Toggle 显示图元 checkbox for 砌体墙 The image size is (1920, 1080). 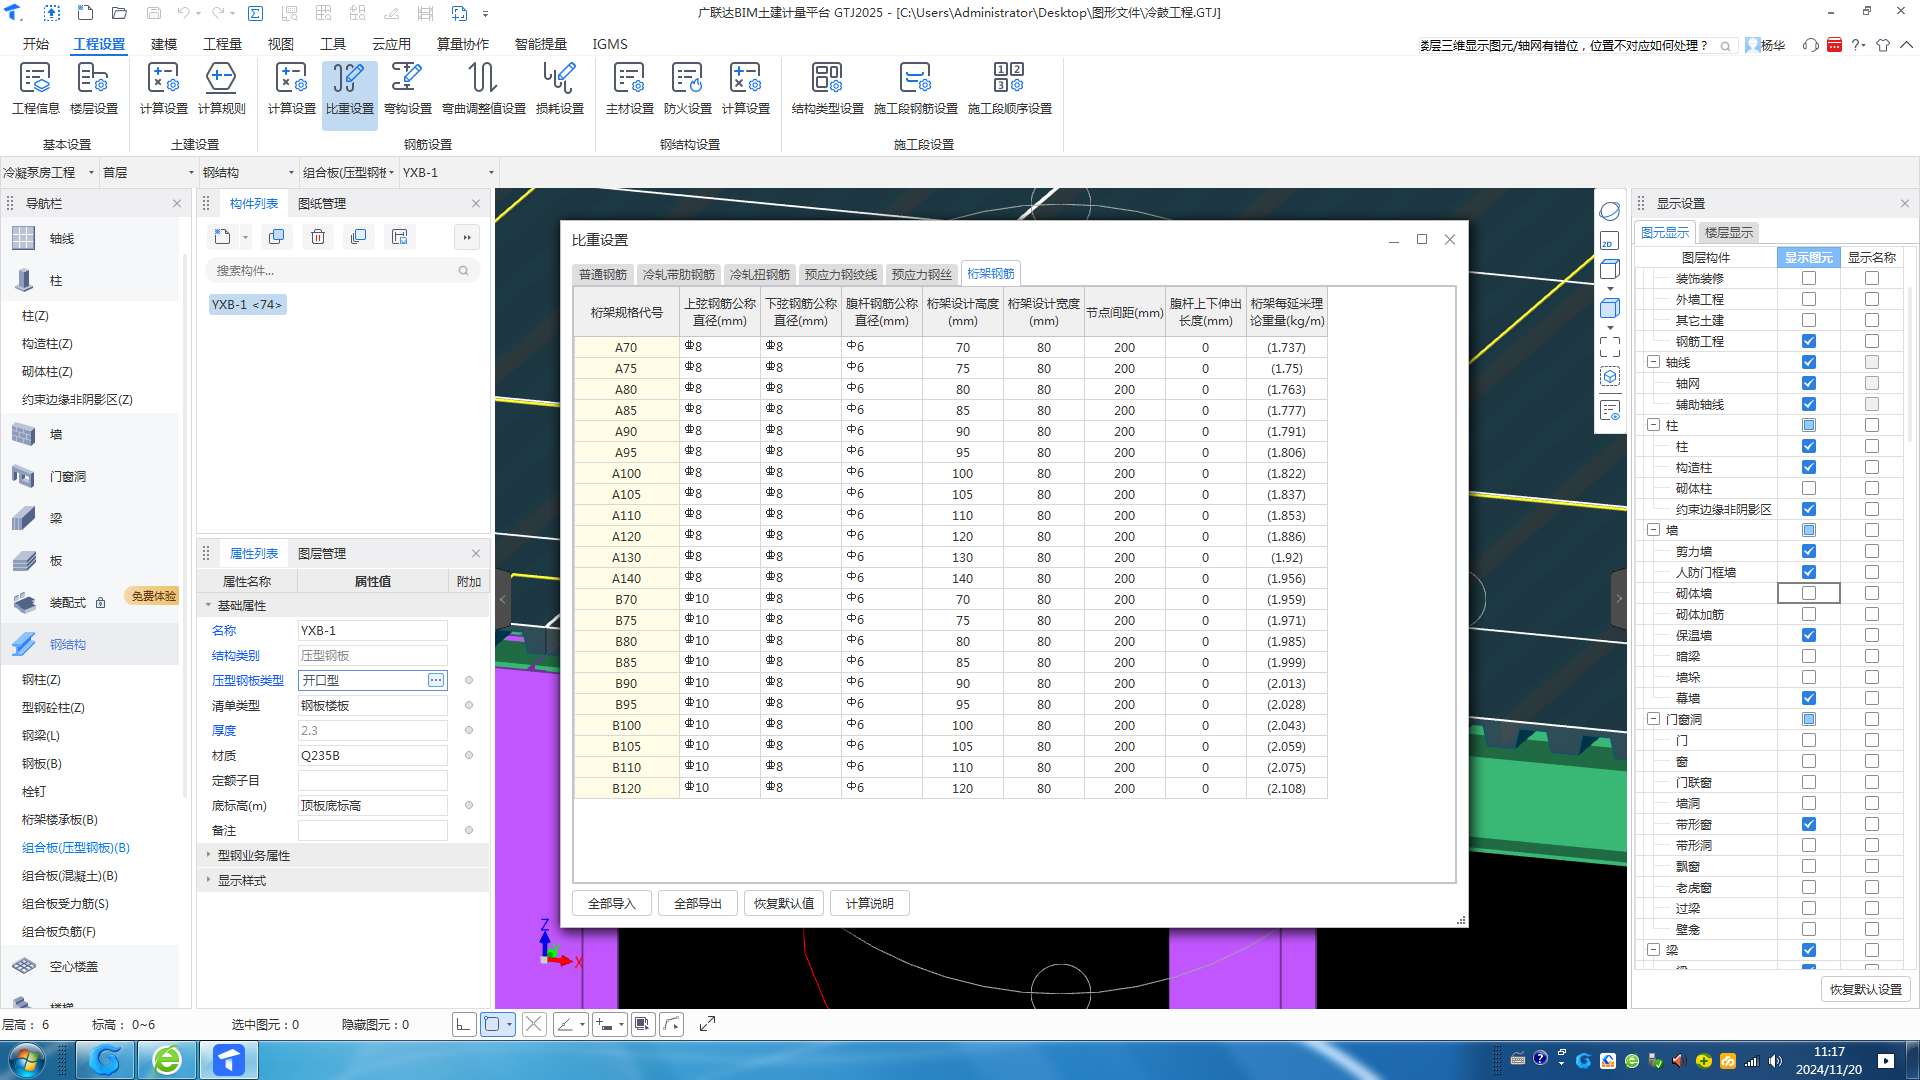[1808, 593]
